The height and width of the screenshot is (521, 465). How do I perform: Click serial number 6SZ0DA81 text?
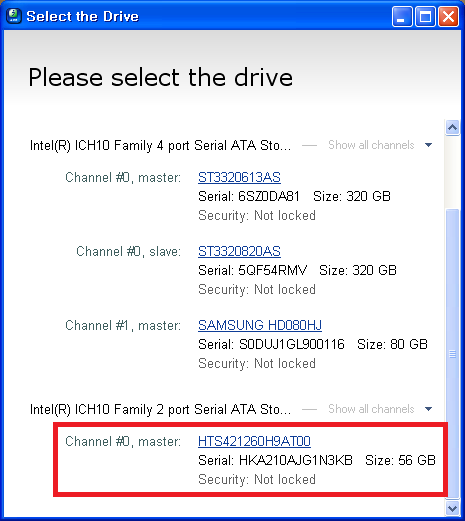pos(269,196)
